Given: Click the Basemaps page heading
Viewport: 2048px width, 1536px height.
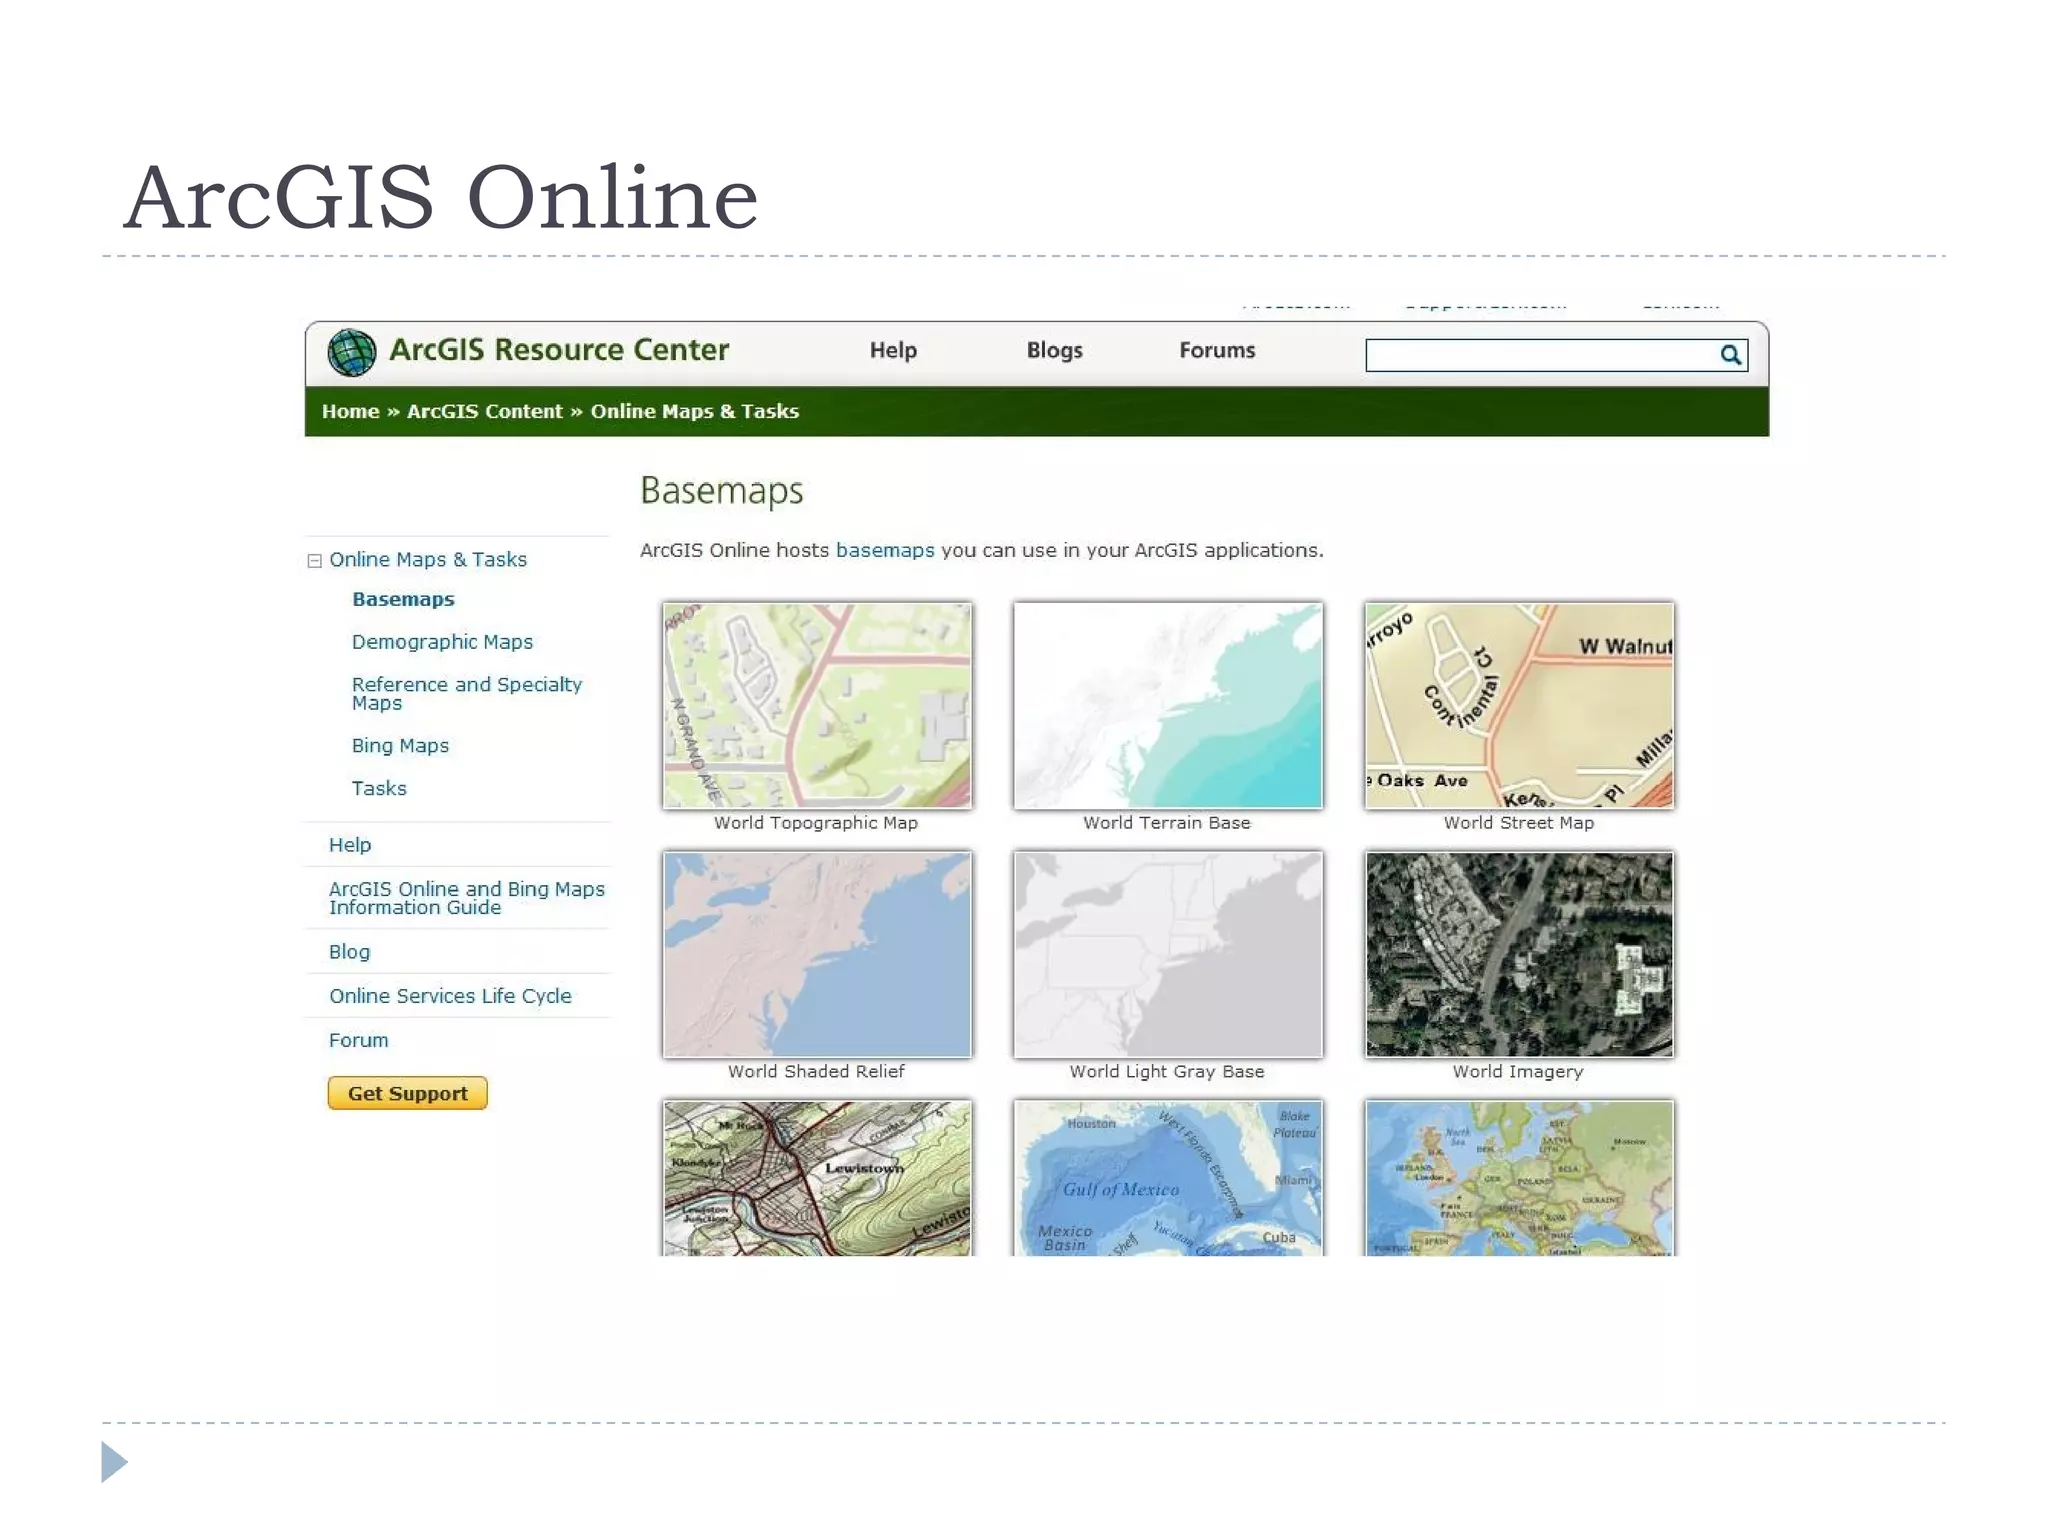Looking at the screenshot, I should 722,492.
